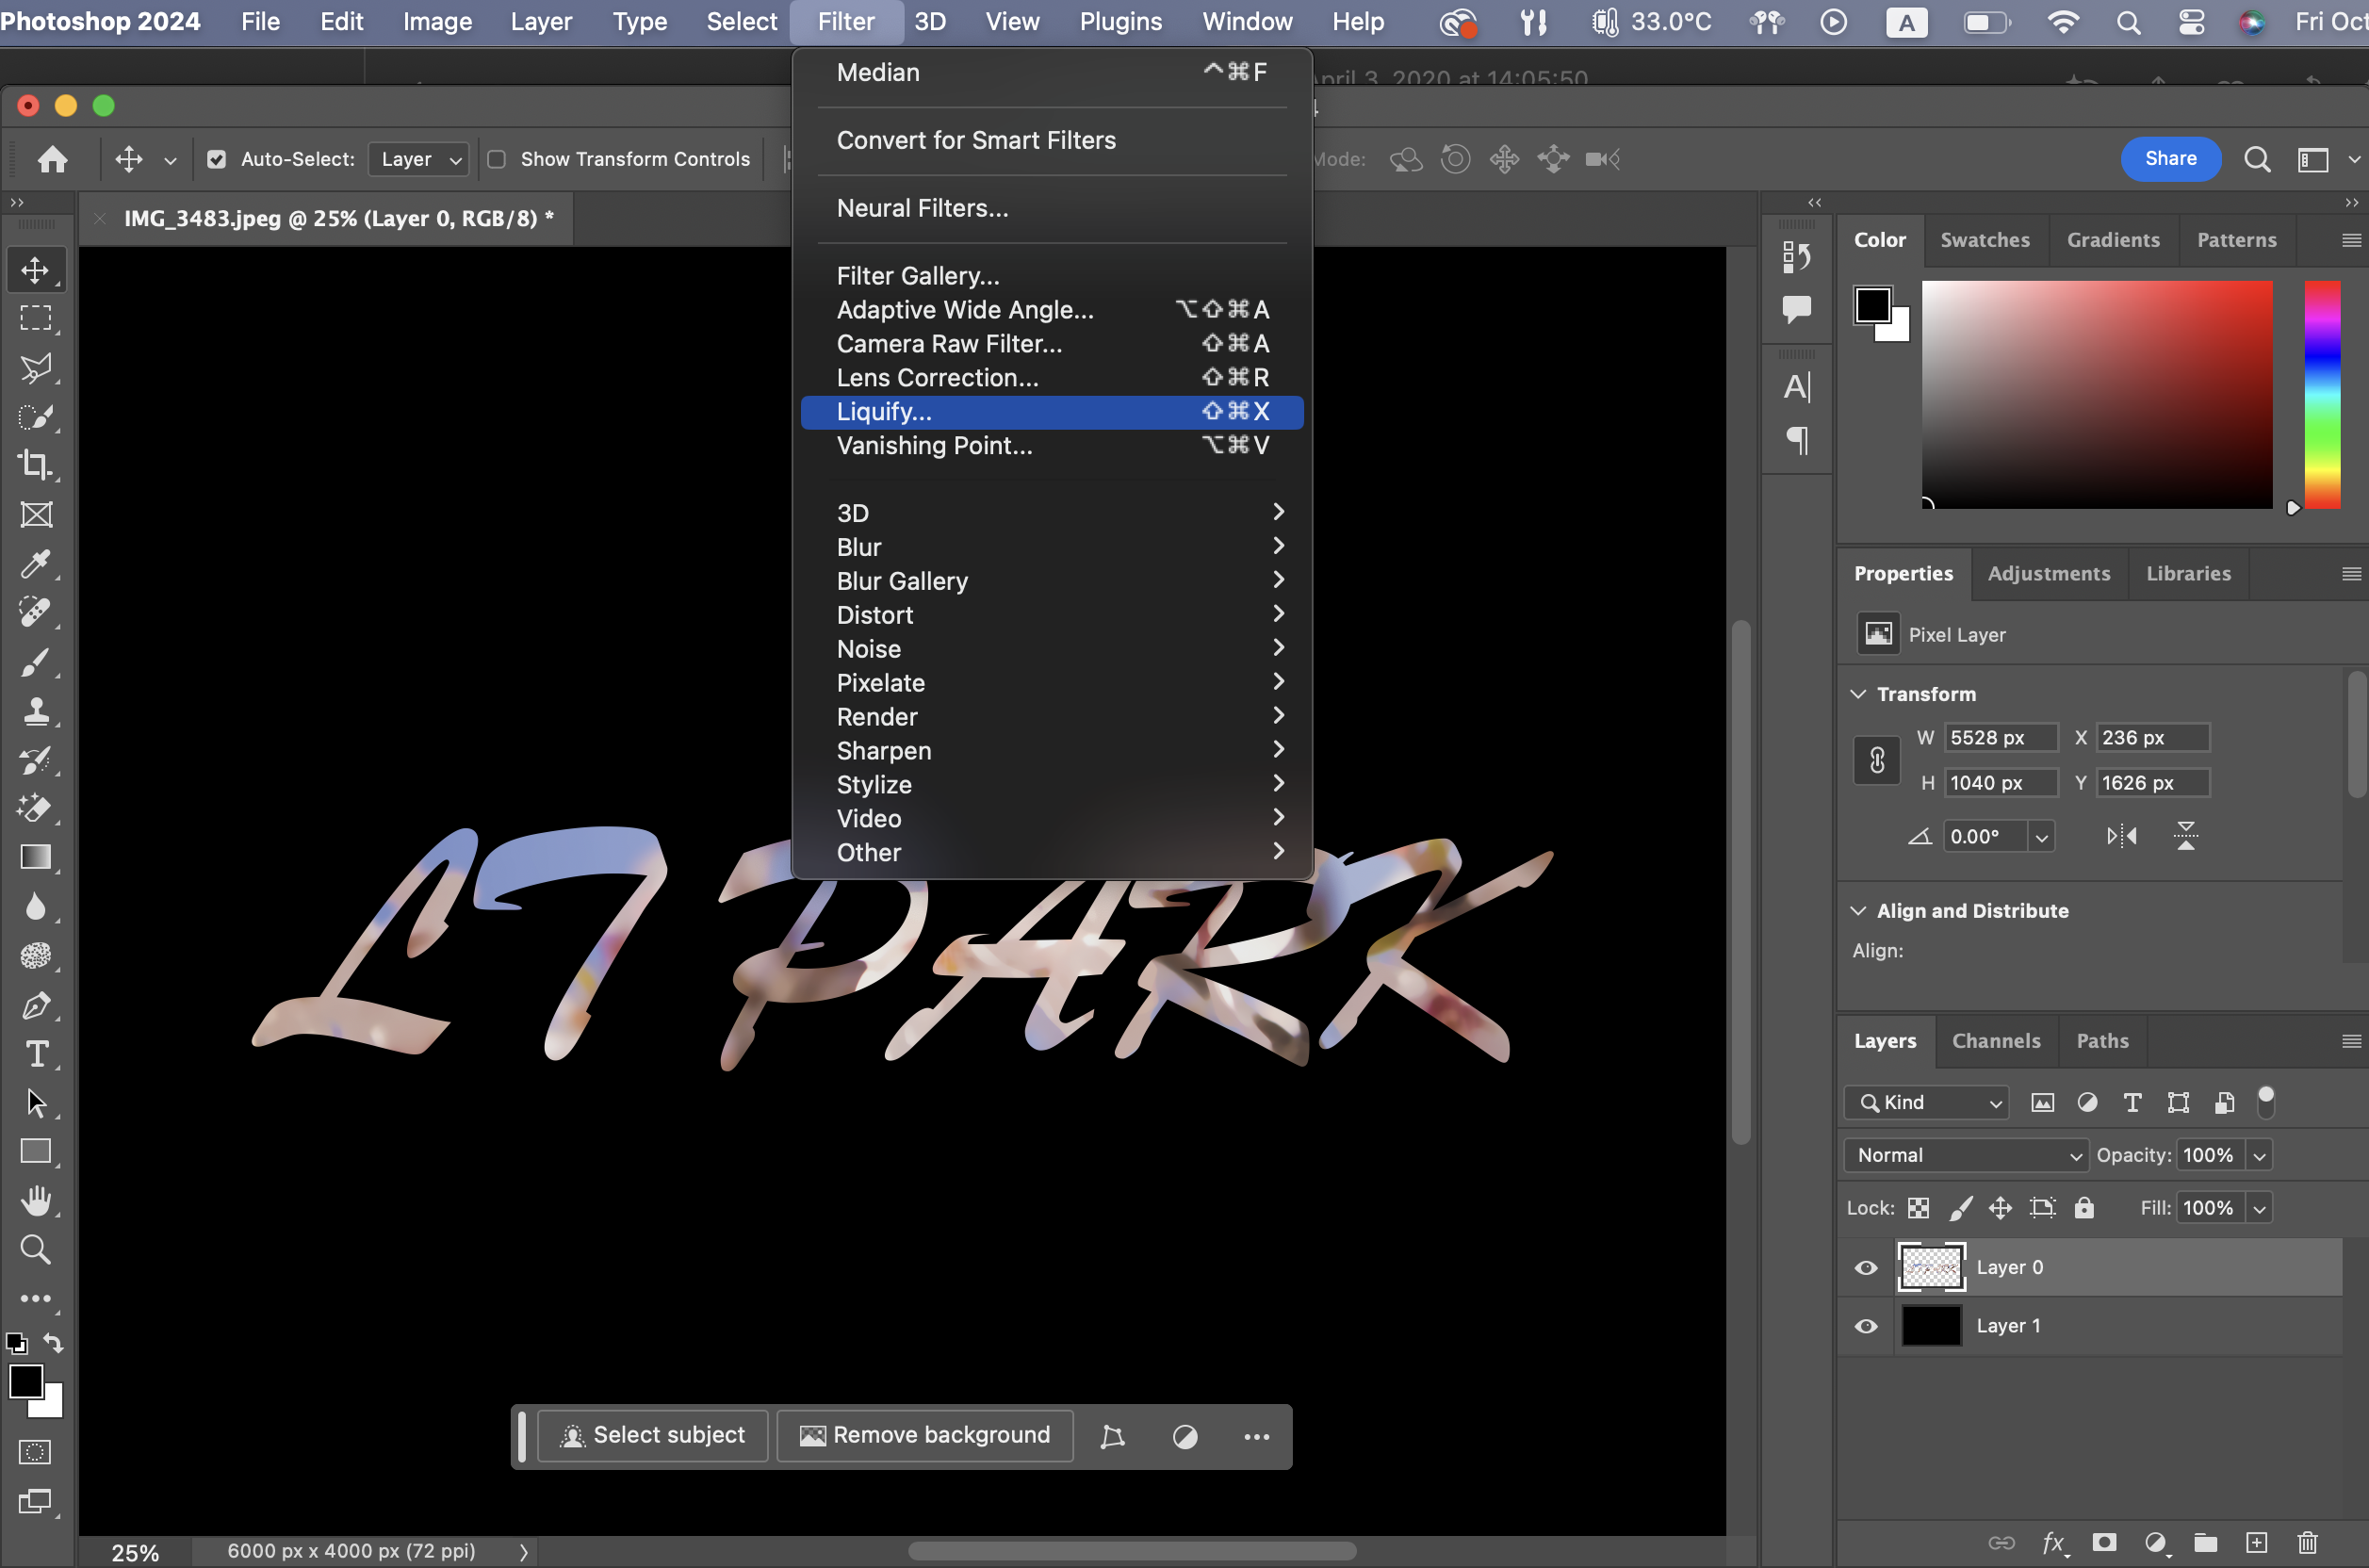Collapse the Transform section
The height and width of the screenshot is (1568, 2369).
tap(1858, 694)
